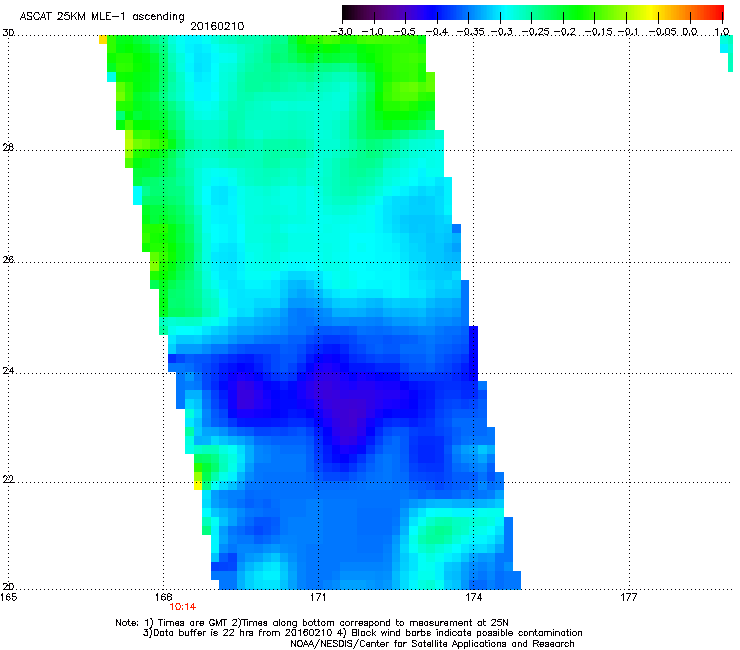The image size is (740, 650).
Task: Click the latitude axis label 24
Action: coord(8,371)
